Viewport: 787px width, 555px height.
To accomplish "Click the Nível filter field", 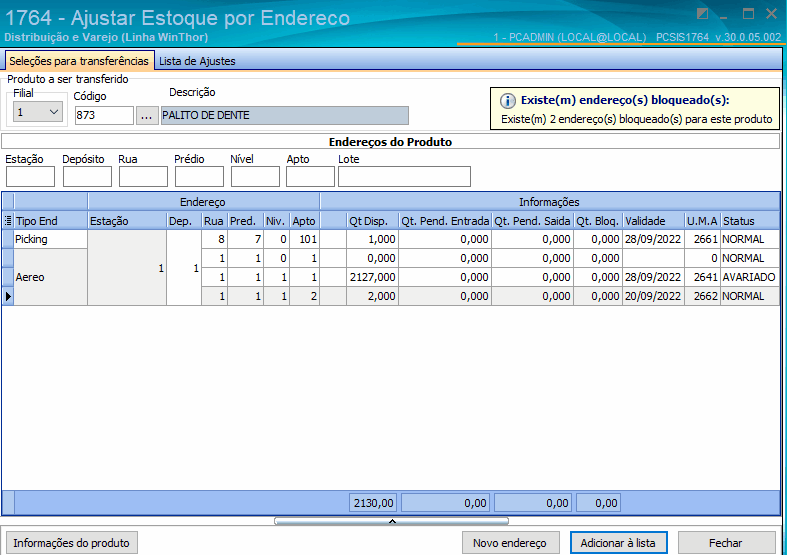I will [x=255, y=177].
